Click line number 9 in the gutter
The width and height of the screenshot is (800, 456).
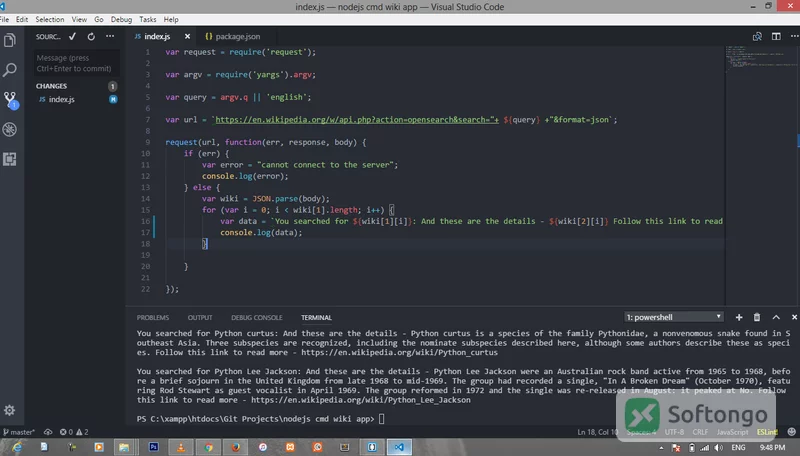tap(147, 142)
